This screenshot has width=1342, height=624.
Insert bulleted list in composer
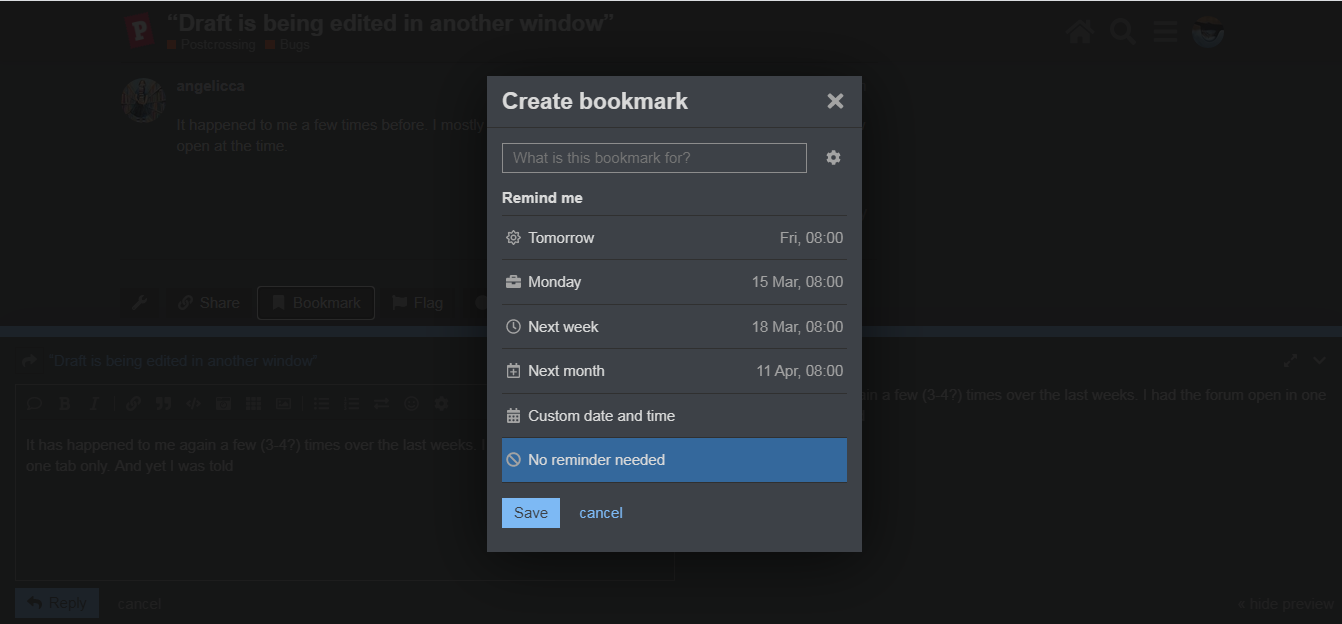[321, 404]
